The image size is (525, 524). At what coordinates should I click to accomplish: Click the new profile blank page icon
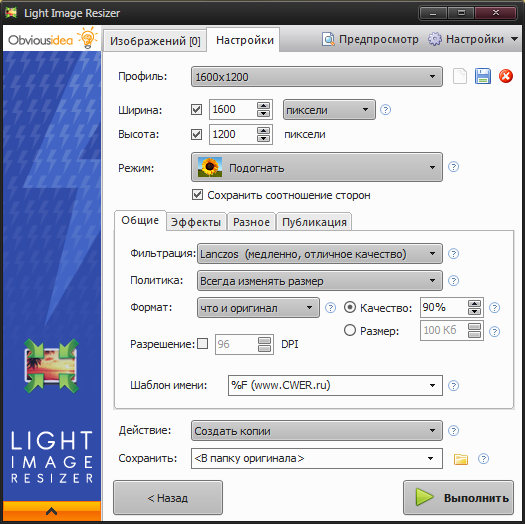(x=460, y=76)
